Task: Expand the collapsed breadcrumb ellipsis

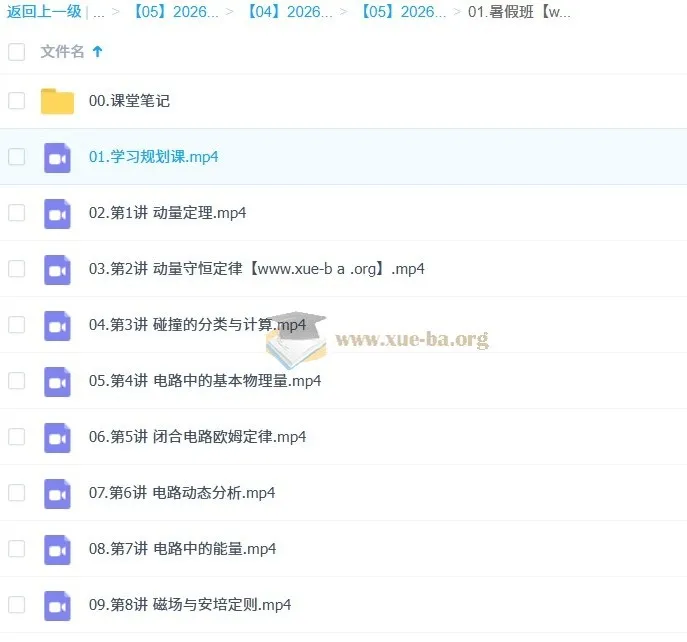Action: (x=99, y=12)
